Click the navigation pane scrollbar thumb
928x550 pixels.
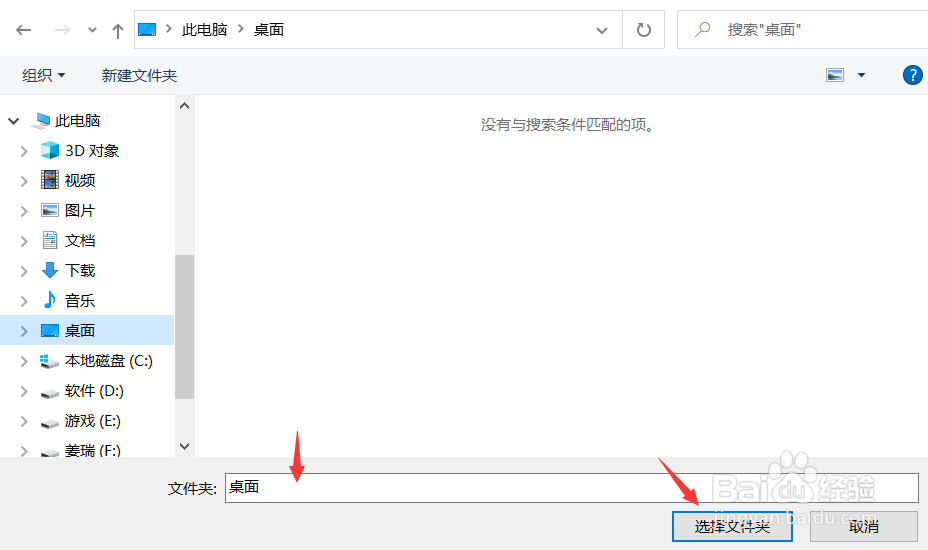point(185,327)
